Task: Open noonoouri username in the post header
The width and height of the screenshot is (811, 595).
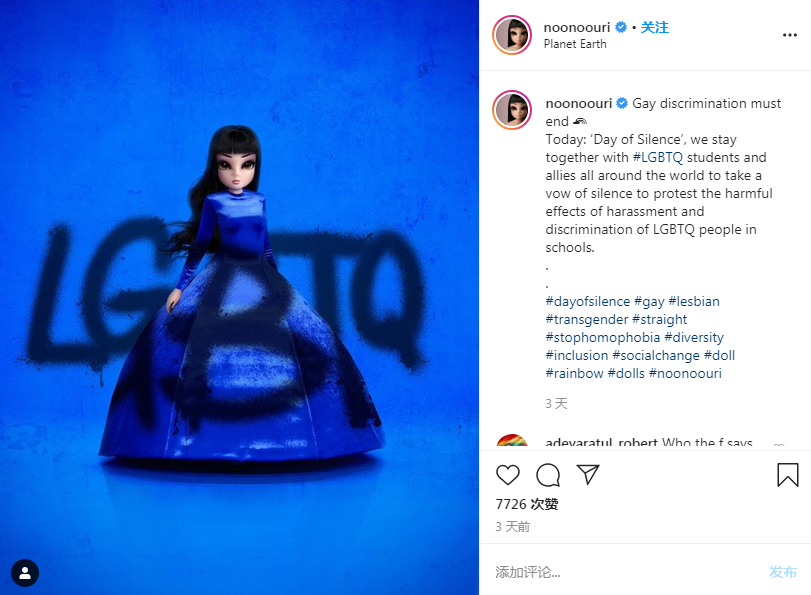Action: 577,27
